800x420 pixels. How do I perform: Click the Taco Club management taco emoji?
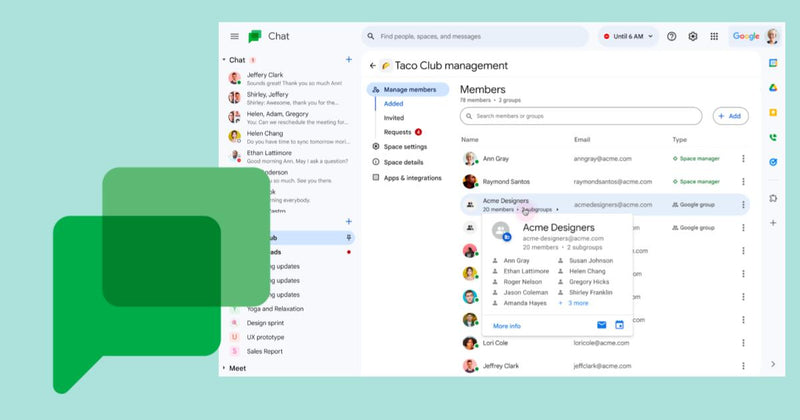coord(386,65)
